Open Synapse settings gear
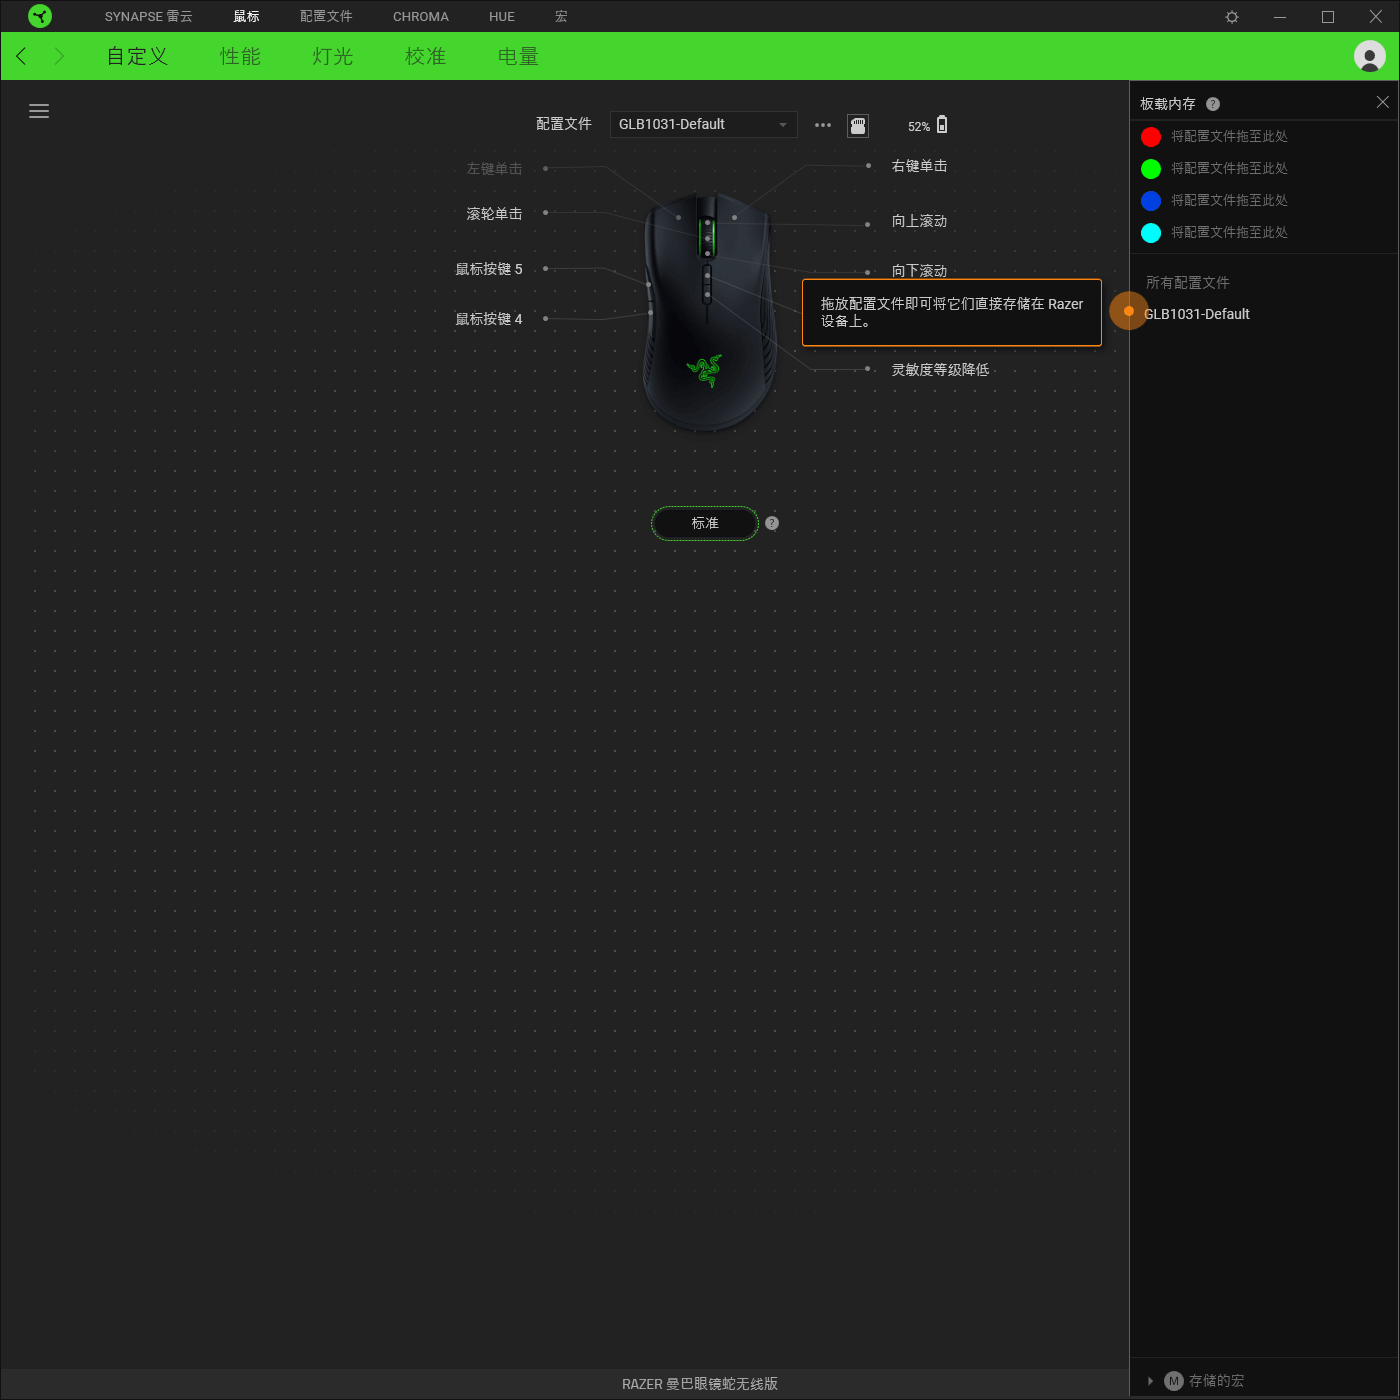 (1232, 17)
